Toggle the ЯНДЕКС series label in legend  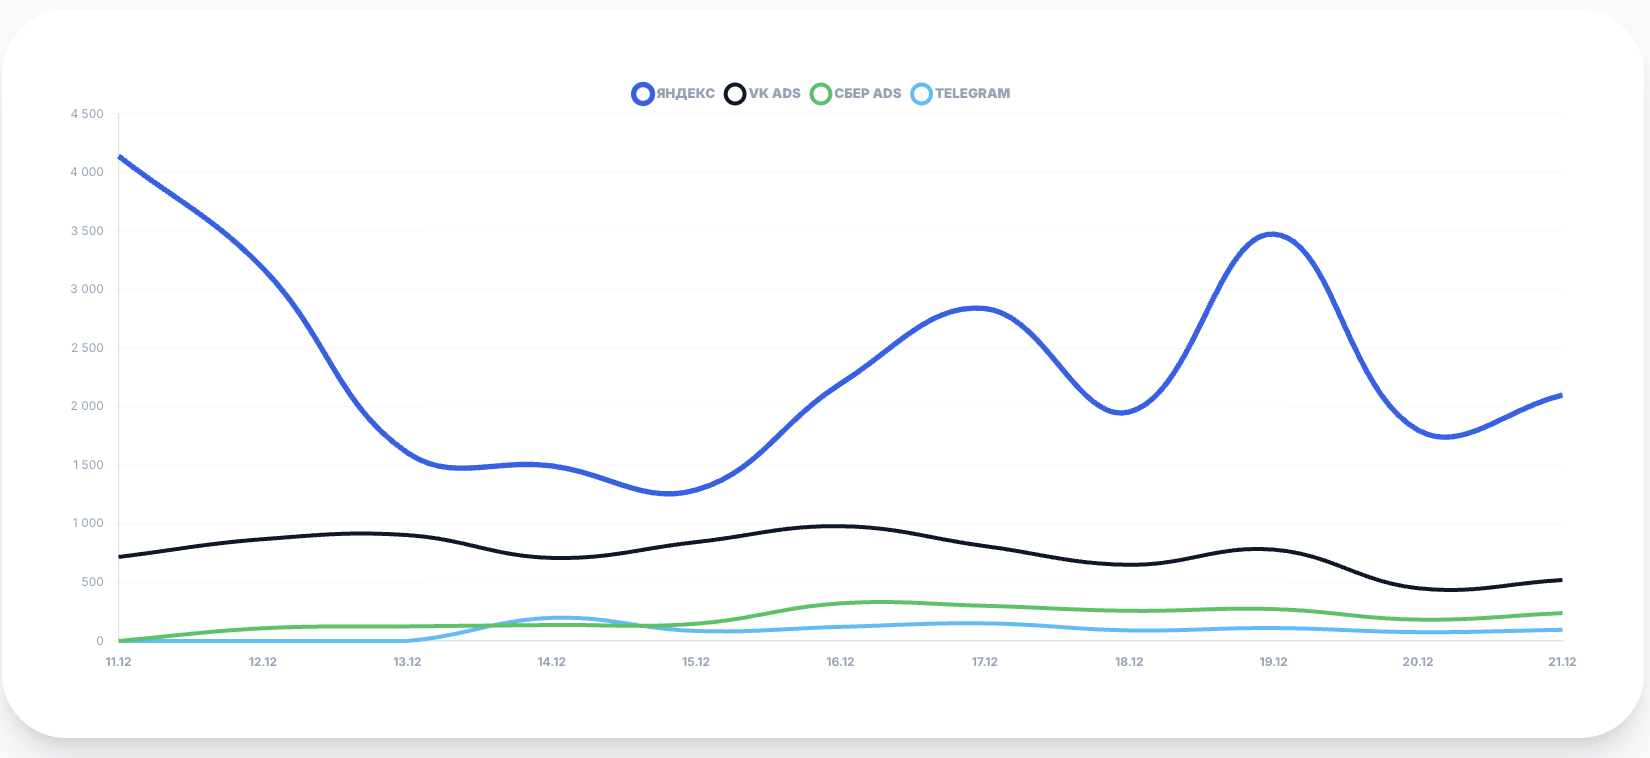(685, 94)
